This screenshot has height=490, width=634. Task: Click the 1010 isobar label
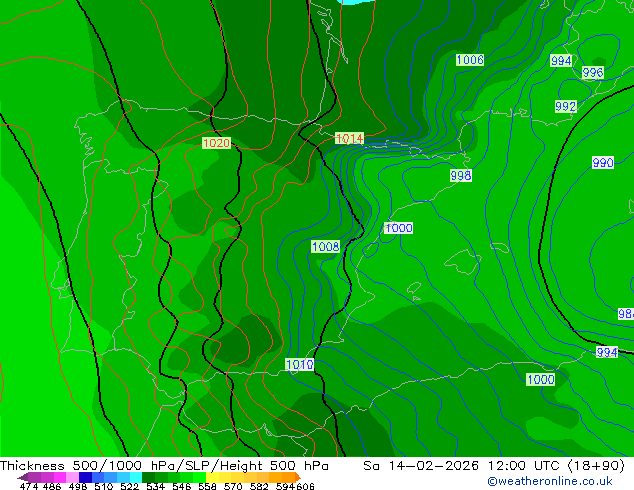coord(300,364)
